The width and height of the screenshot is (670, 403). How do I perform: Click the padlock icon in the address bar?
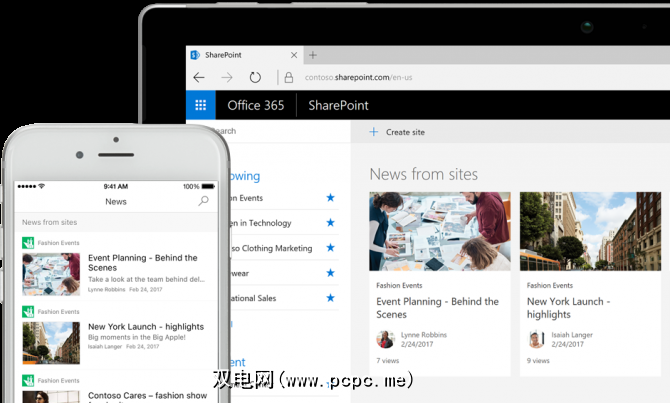coord(289,77)
